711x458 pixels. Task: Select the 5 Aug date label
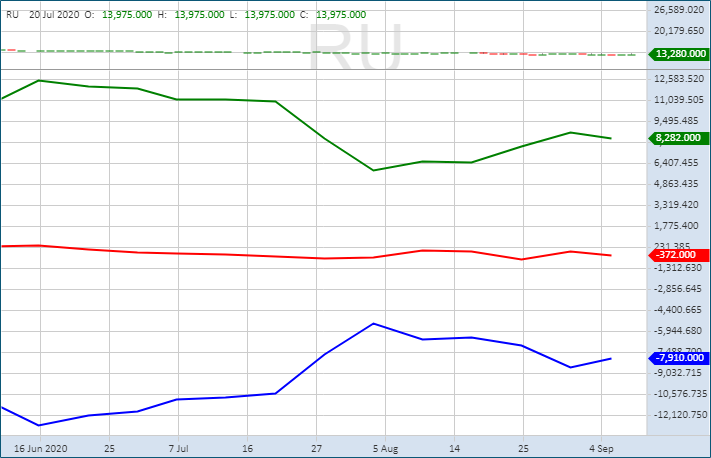point(385,448)
